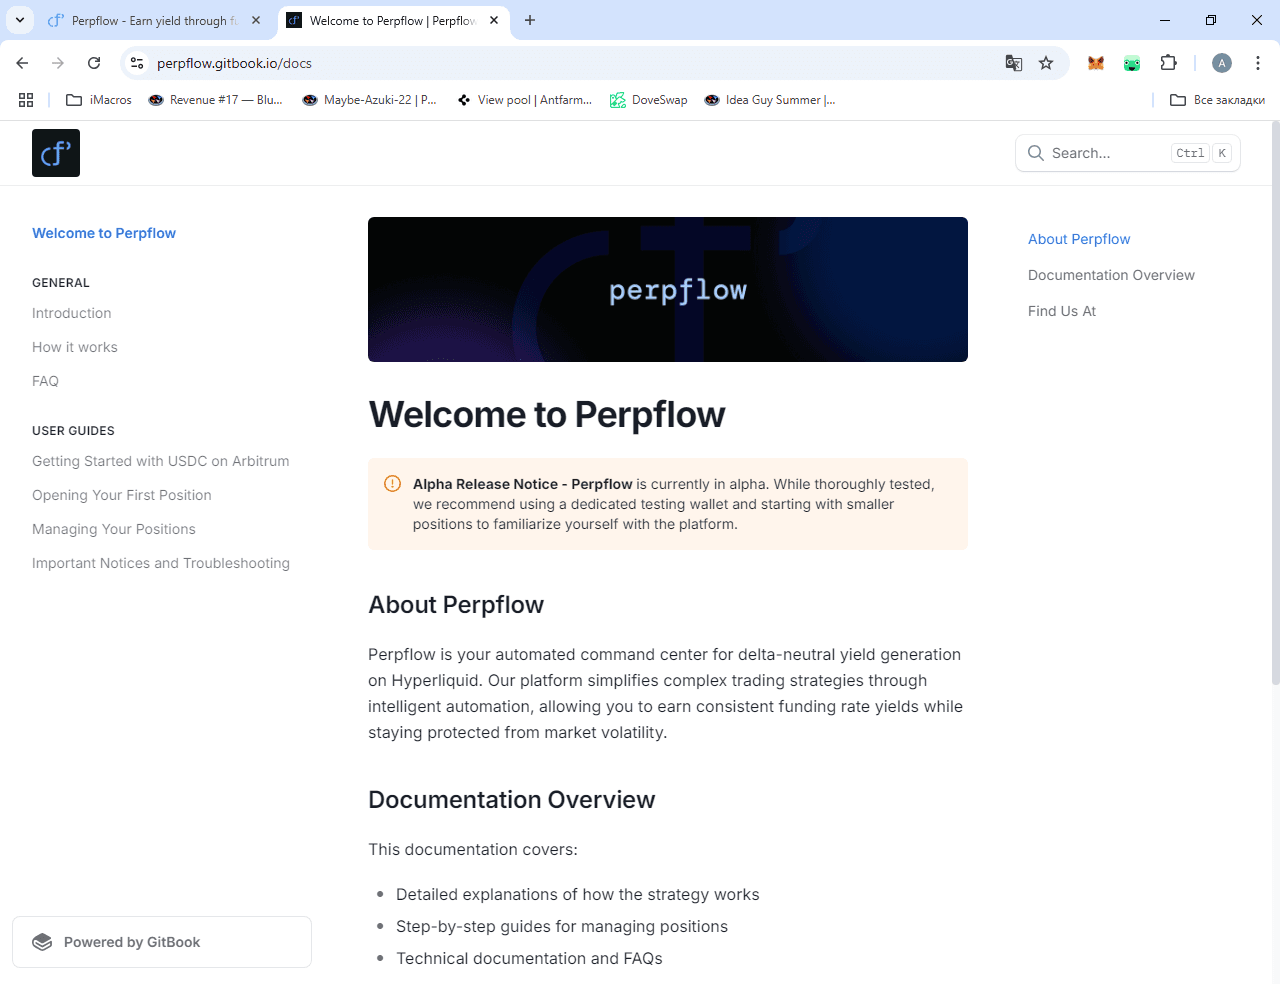This screenshot has width=1280, height=984.
Task: Open the How it works page
Action: pos(75,347)
